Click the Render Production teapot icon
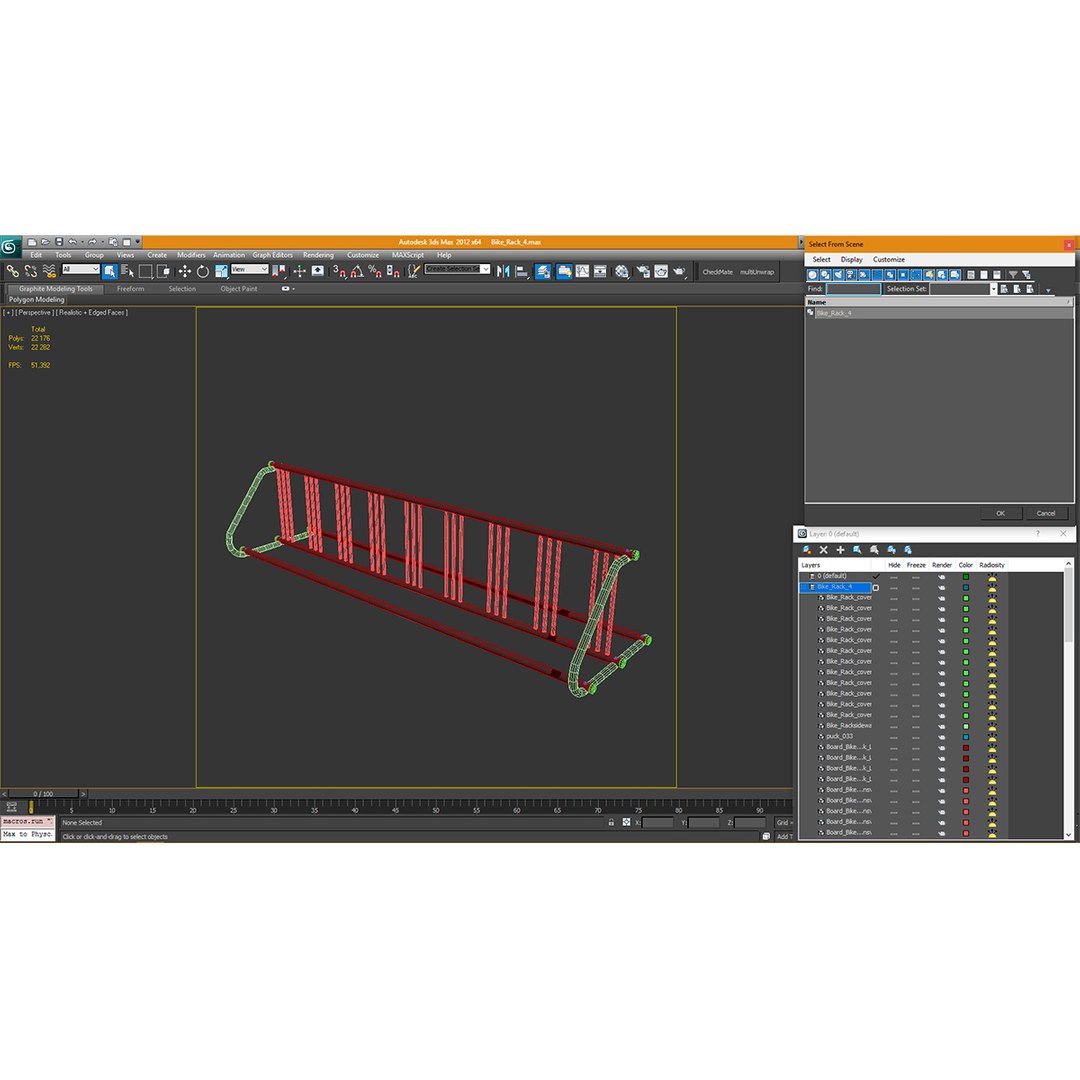Viewport: 1080px width, 1080px height. [679, 271]
